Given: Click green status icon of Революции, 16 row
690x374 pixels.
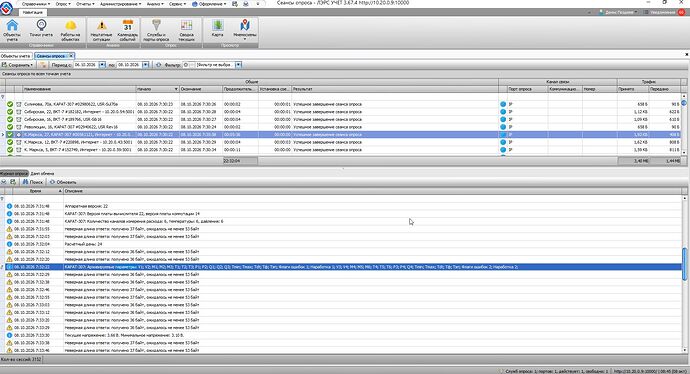Looking at the screenshot, I should 10,127.
